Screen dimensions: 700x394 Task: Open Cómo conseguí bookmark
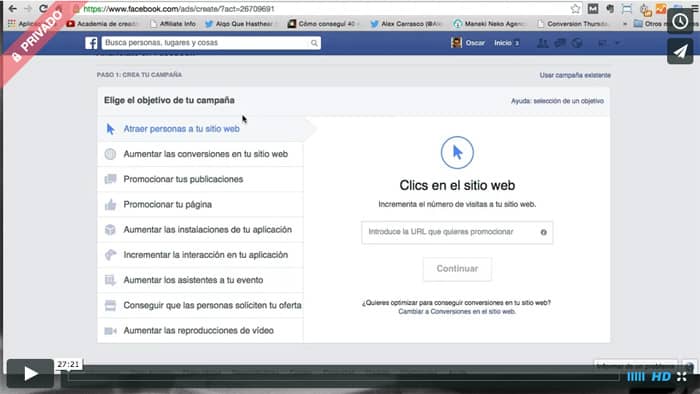point(322,24)
